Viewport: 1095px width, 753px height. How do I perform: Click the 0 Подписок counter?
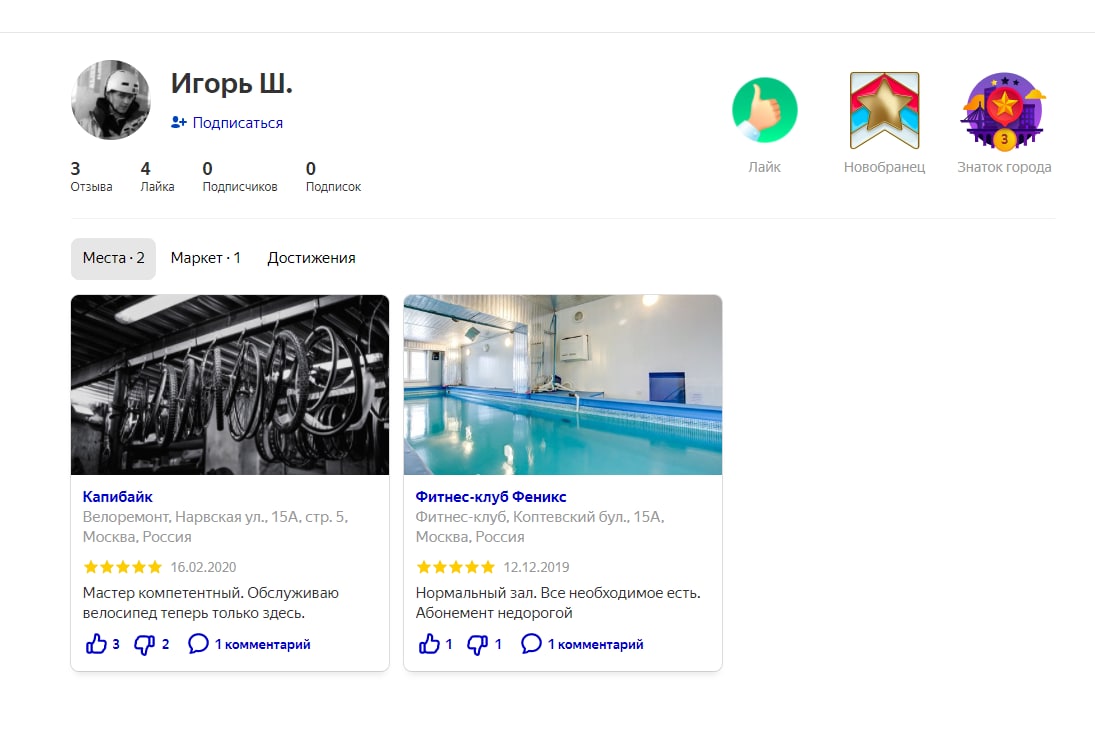tap(333, 177)
